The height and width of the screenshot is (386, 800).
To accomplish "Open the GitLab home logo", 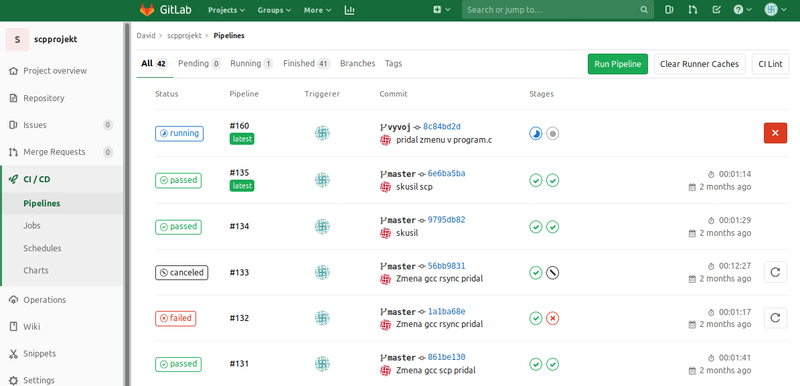I will point(166,10).
